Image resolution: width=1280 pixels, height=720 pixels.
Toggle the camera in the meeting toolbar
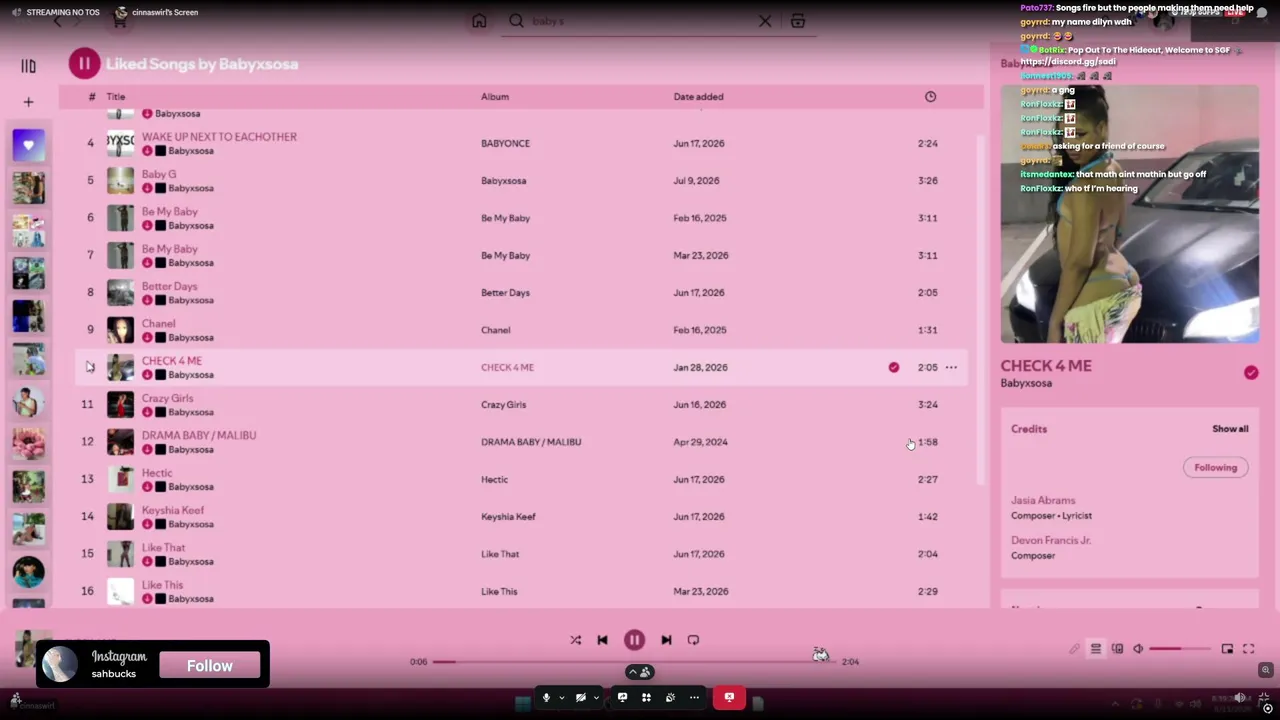[x=581, y=697]
